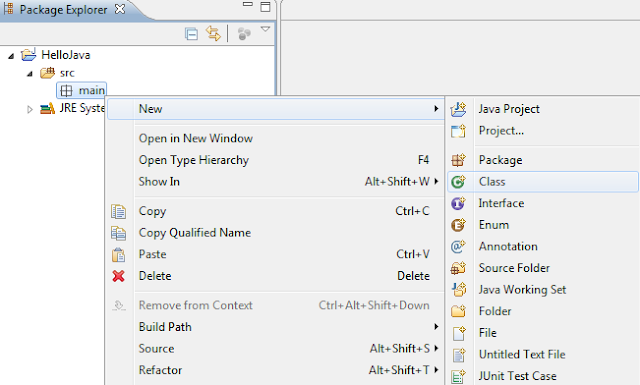This screenshot has height=385, width=640.
Task: Close the Package Explorer tab
Action: coord(120,9)
